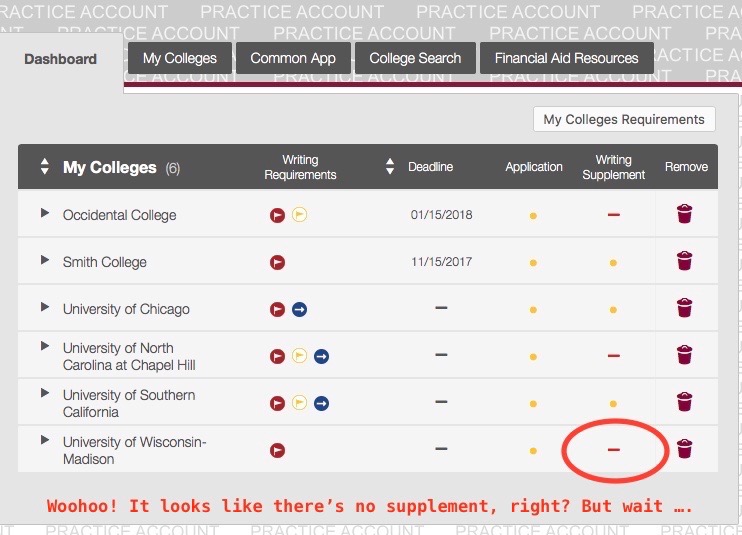Click Smith College's application status dot

tap(533, 263)
